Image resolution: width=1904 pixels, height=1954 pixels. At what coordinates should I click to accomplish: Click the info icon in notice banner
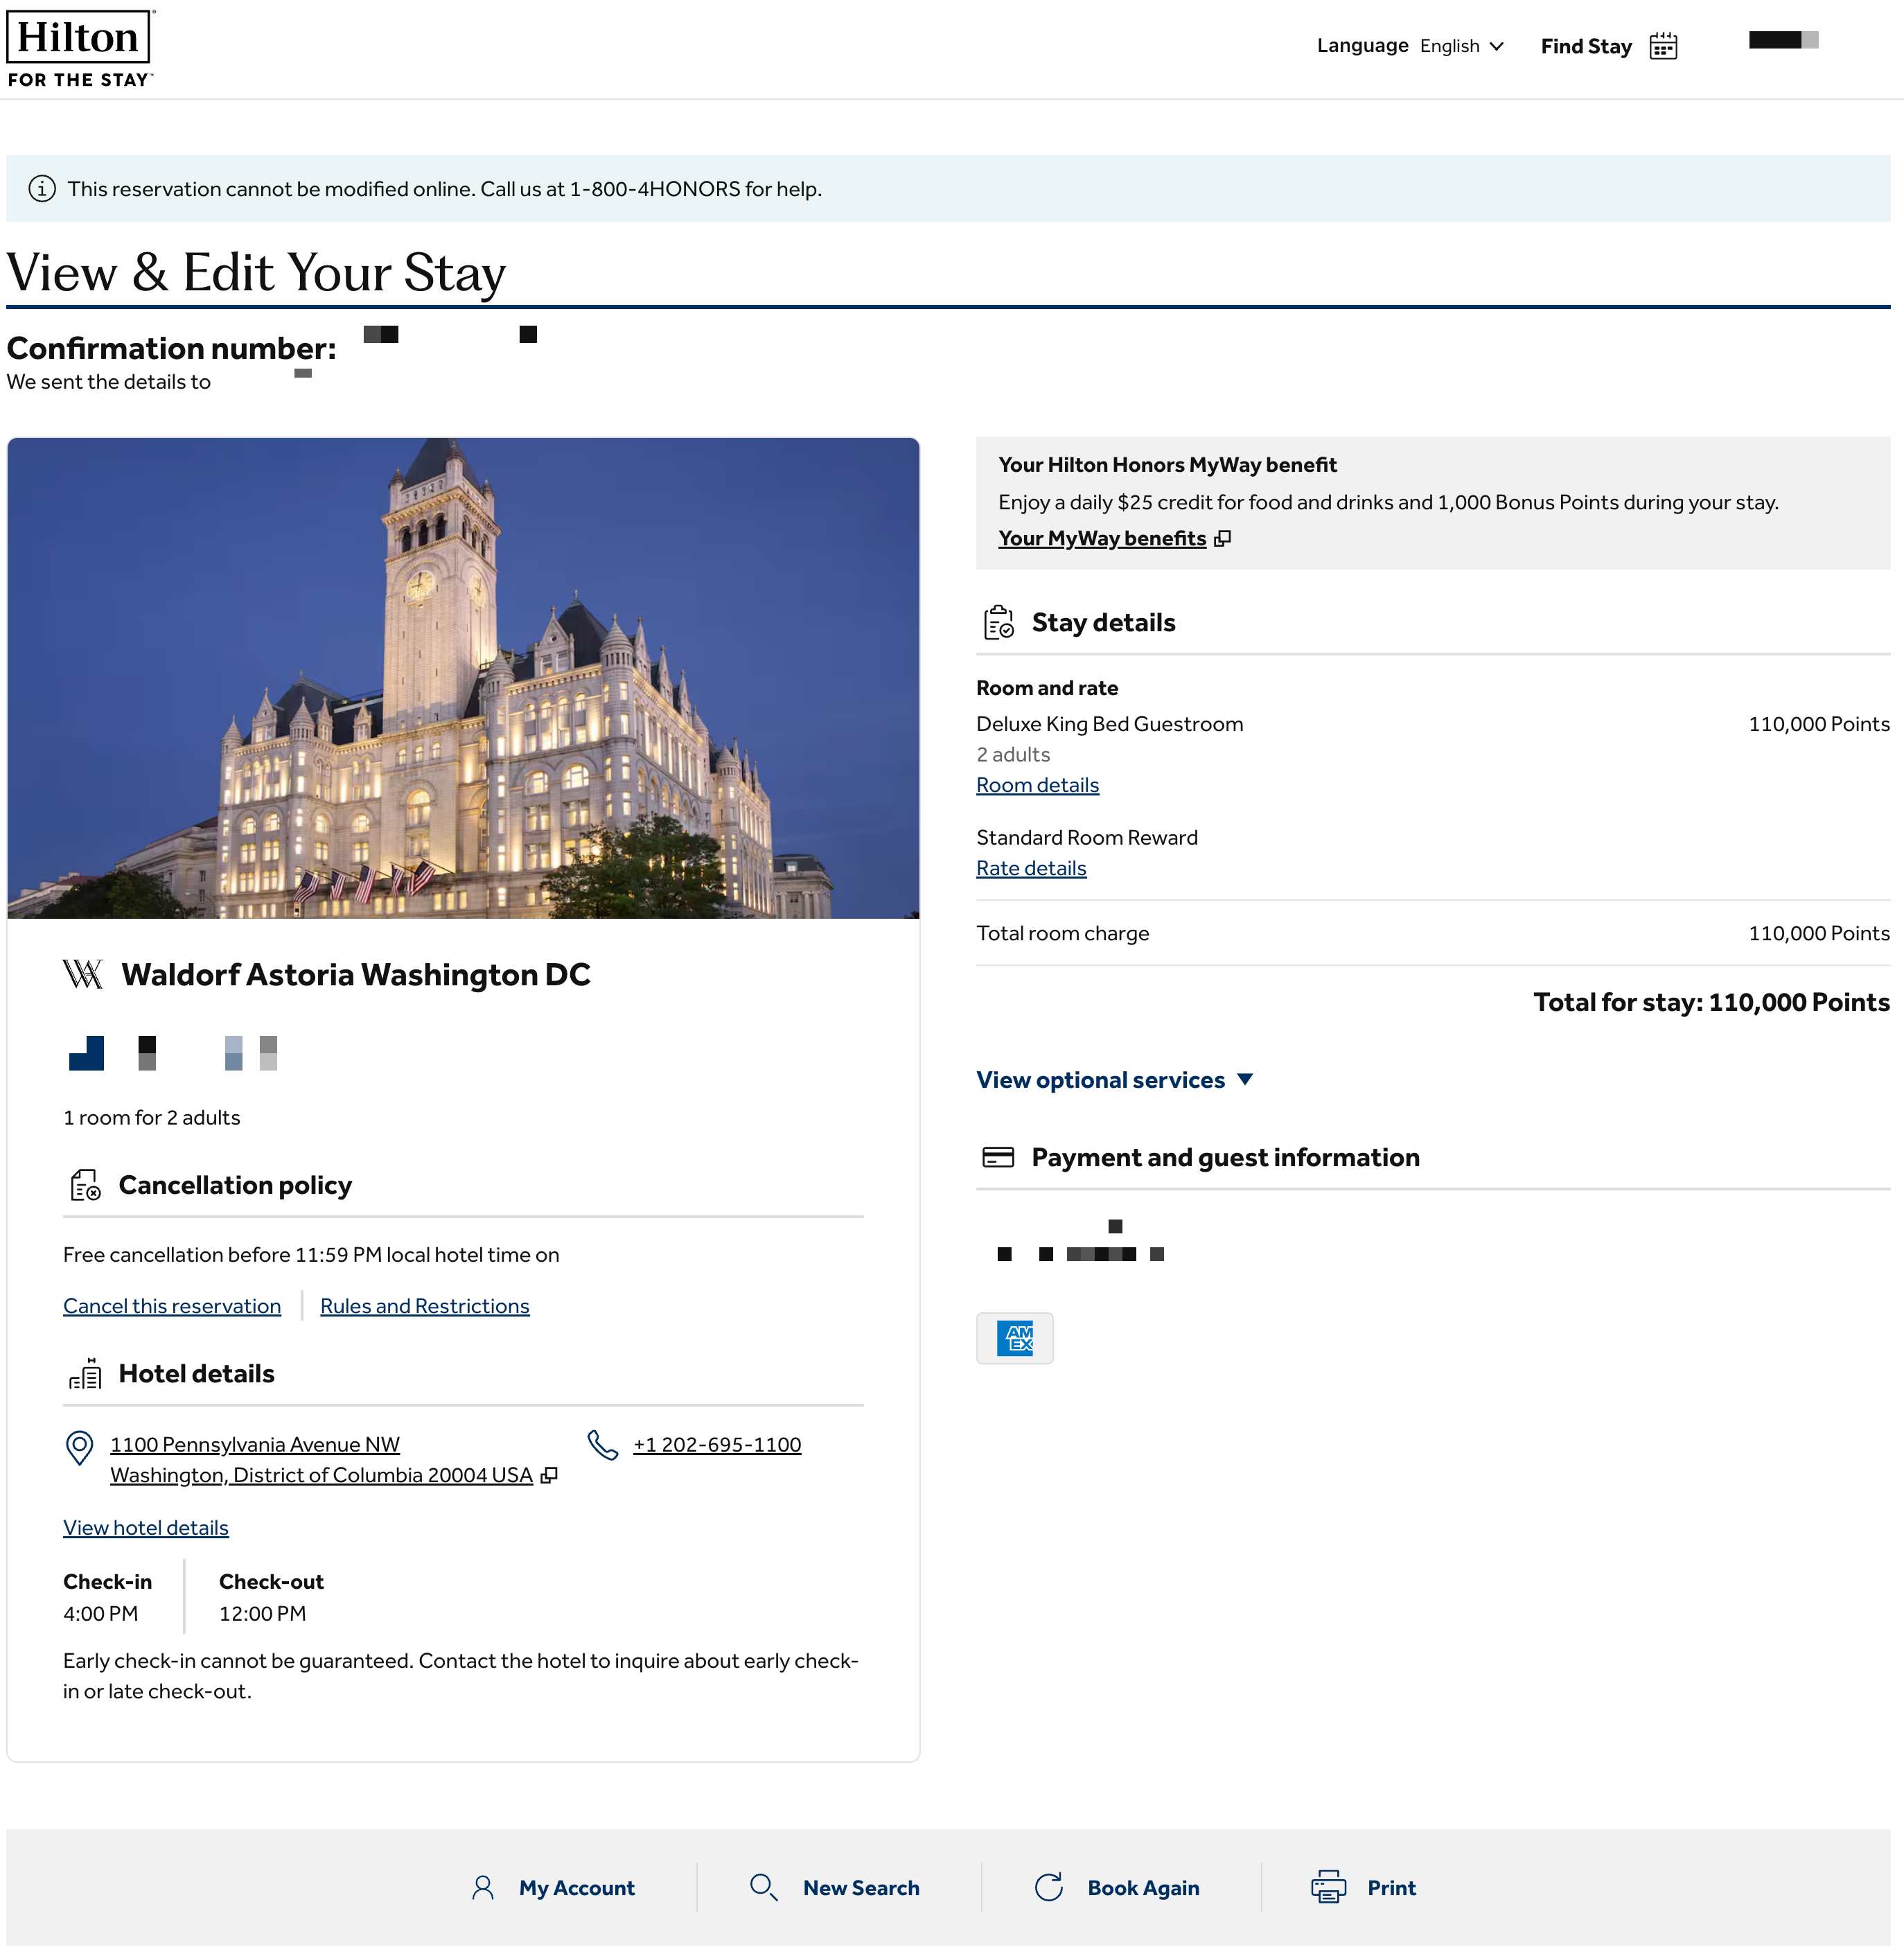point(41,189)
